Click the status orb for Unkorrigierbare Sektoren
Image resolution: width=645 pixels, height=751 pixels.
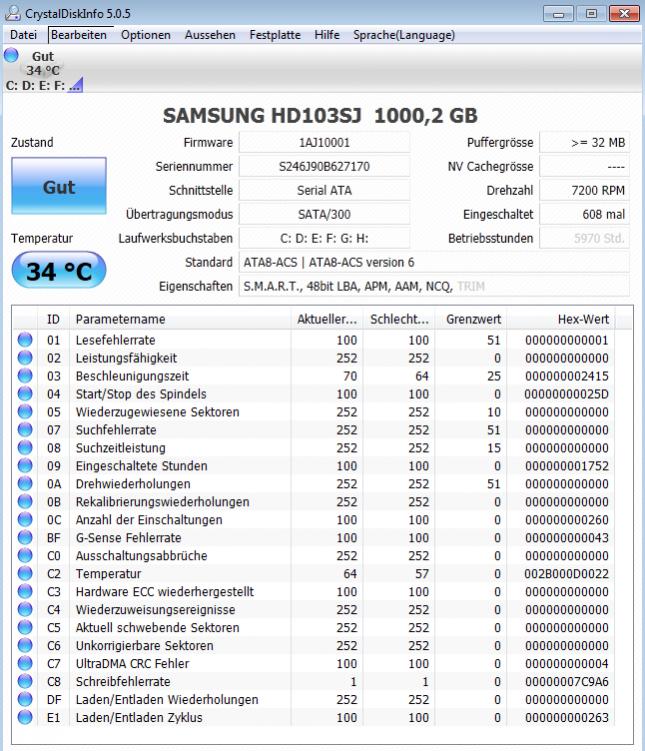(25, 645)
